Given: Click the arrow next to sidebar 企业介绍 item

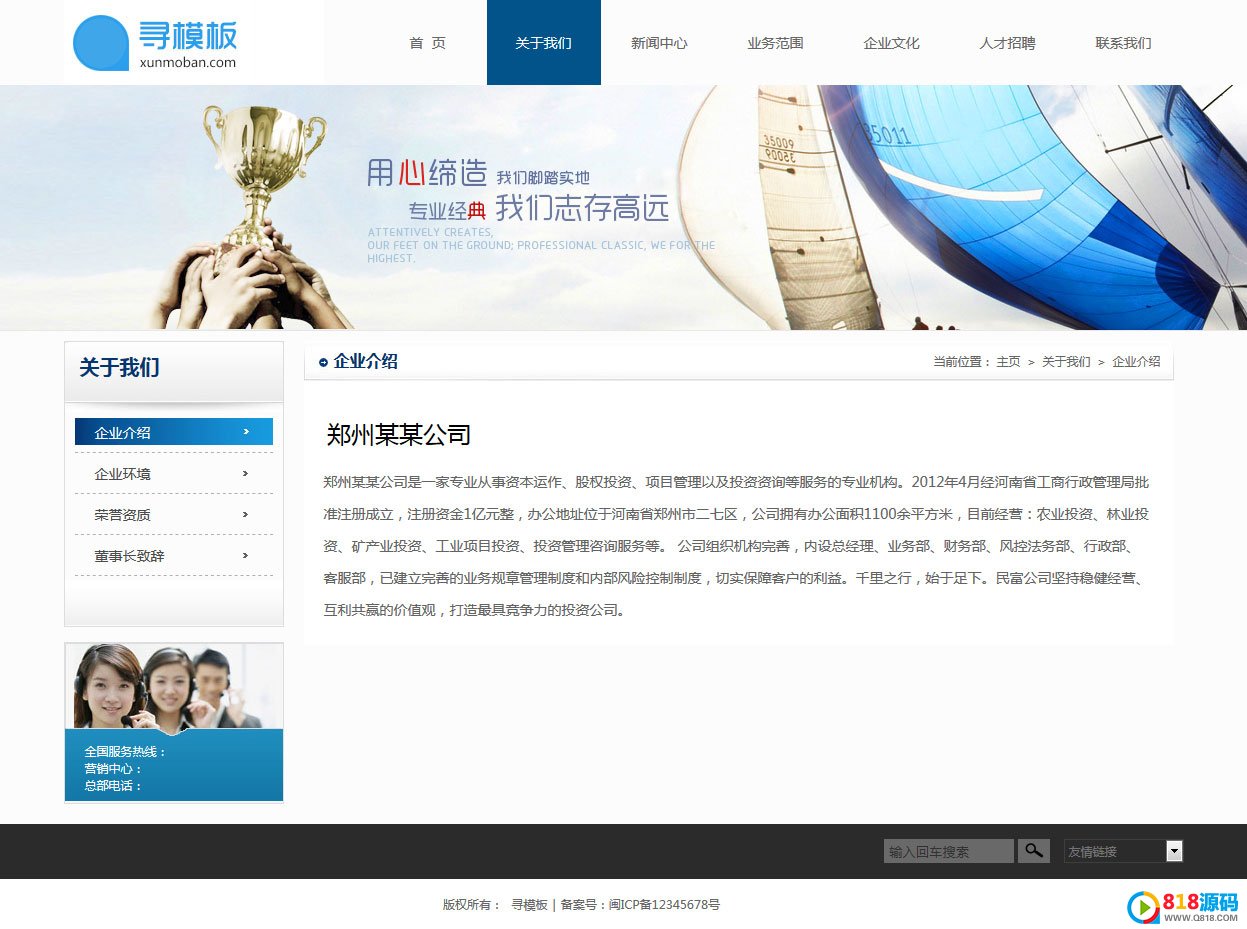Looking at the screenshot, I should 246,432.
